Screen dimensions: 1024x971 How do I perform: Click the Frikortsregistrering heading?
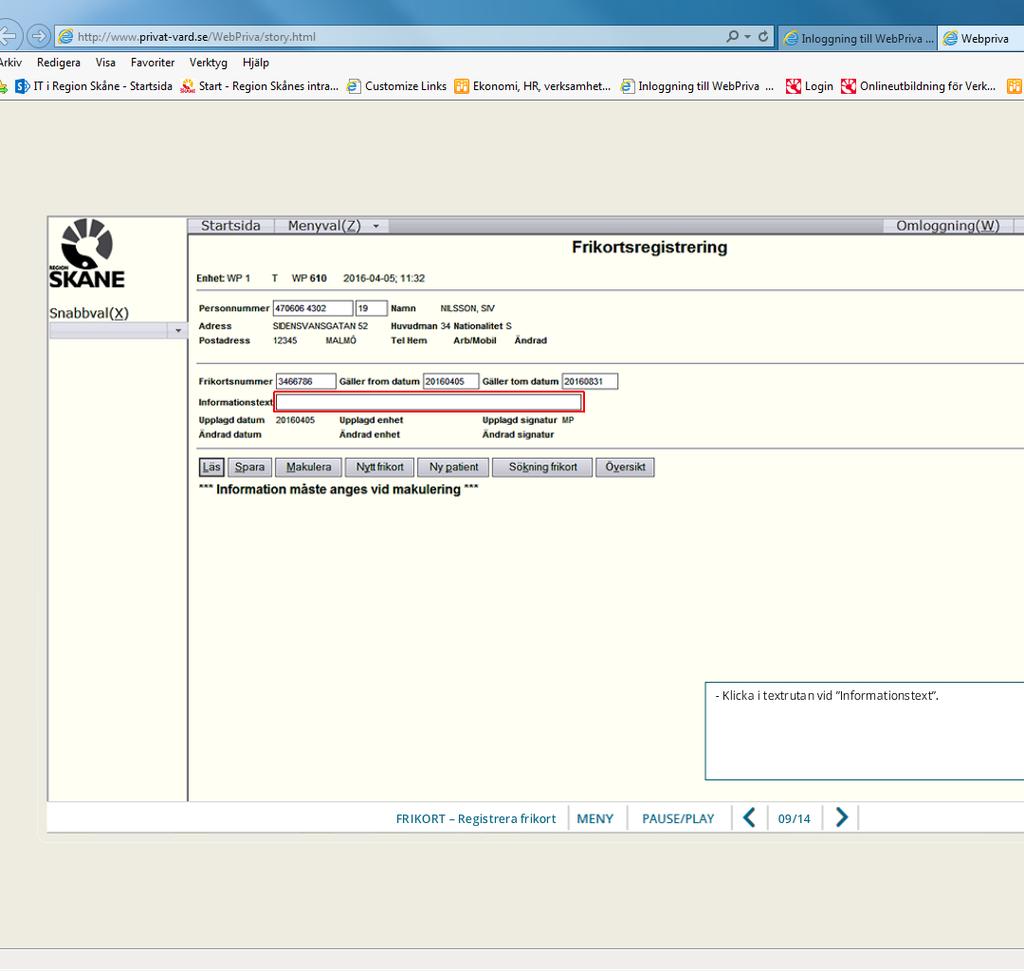tap(649, 247)
